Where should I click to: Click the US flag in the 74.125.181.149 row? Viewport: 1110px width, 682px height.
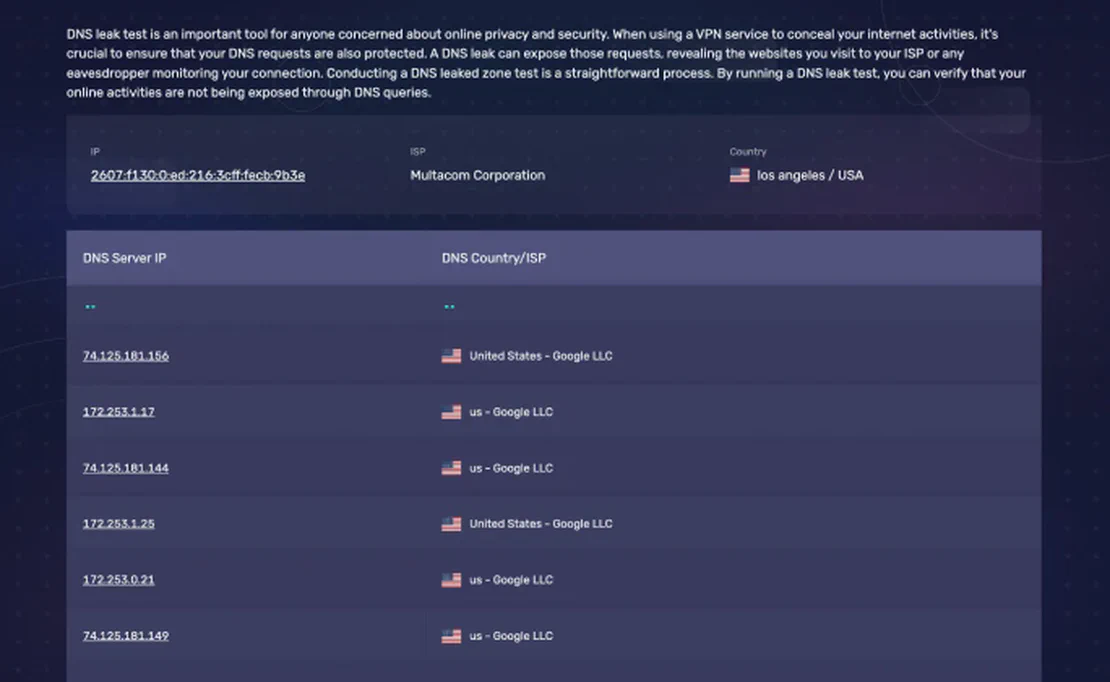[x=451, y=636]
